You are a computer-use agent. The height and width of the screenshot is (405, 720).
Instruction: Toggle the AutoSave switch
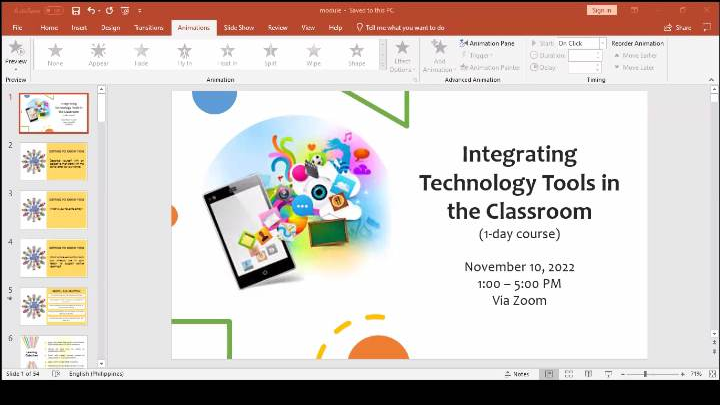pyautogui.click(x=53, y=10)
